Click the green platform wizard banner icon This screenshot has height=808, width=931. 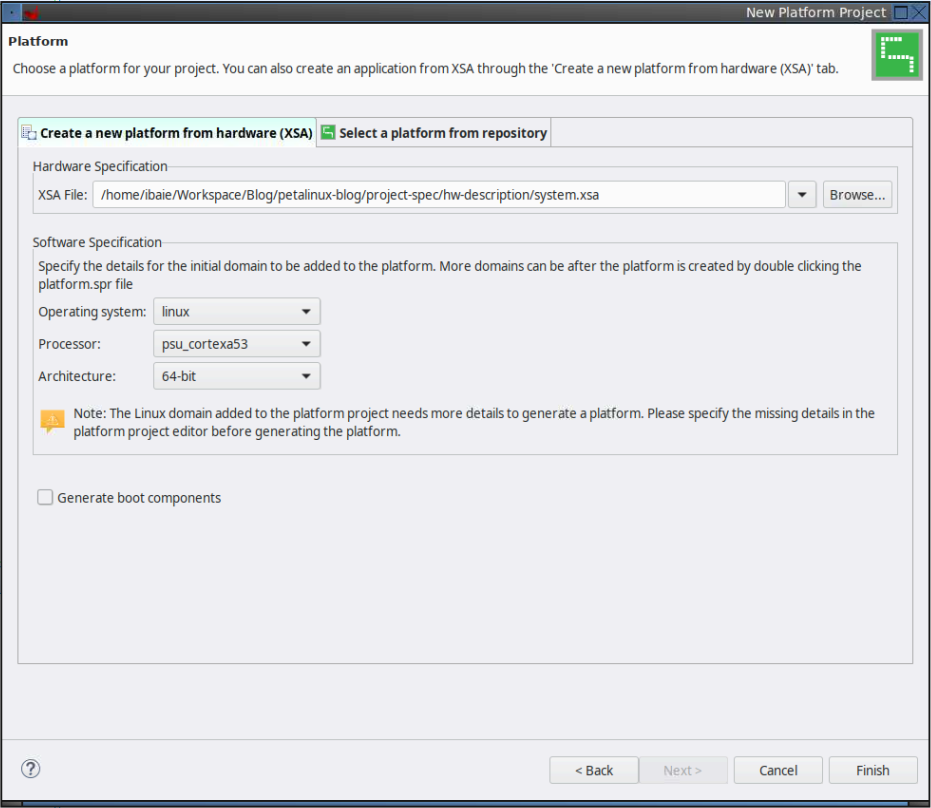[x=896, y=56]
